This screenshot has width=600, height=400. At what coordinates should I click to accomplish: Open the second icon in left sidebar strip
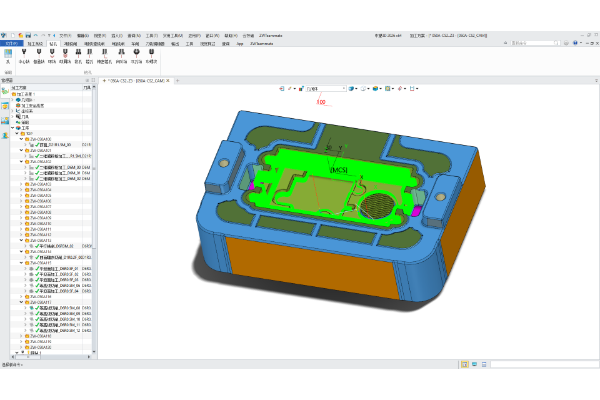pyautogui.click(x=5, y=104)
